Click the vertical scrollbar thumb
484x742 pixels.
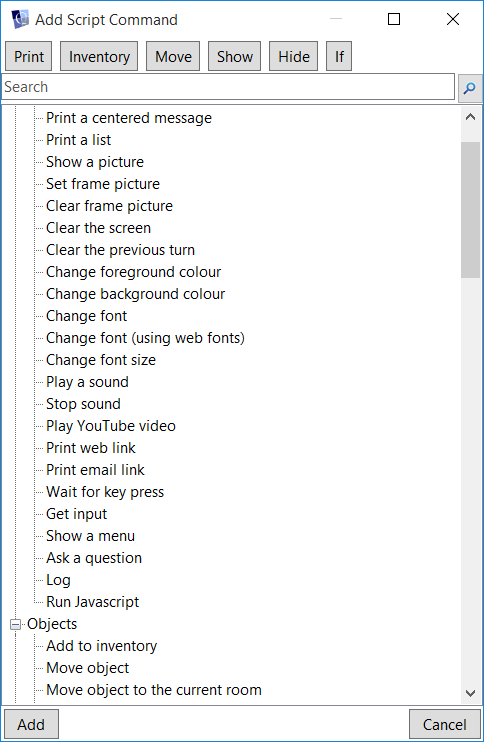pos(470,210)
